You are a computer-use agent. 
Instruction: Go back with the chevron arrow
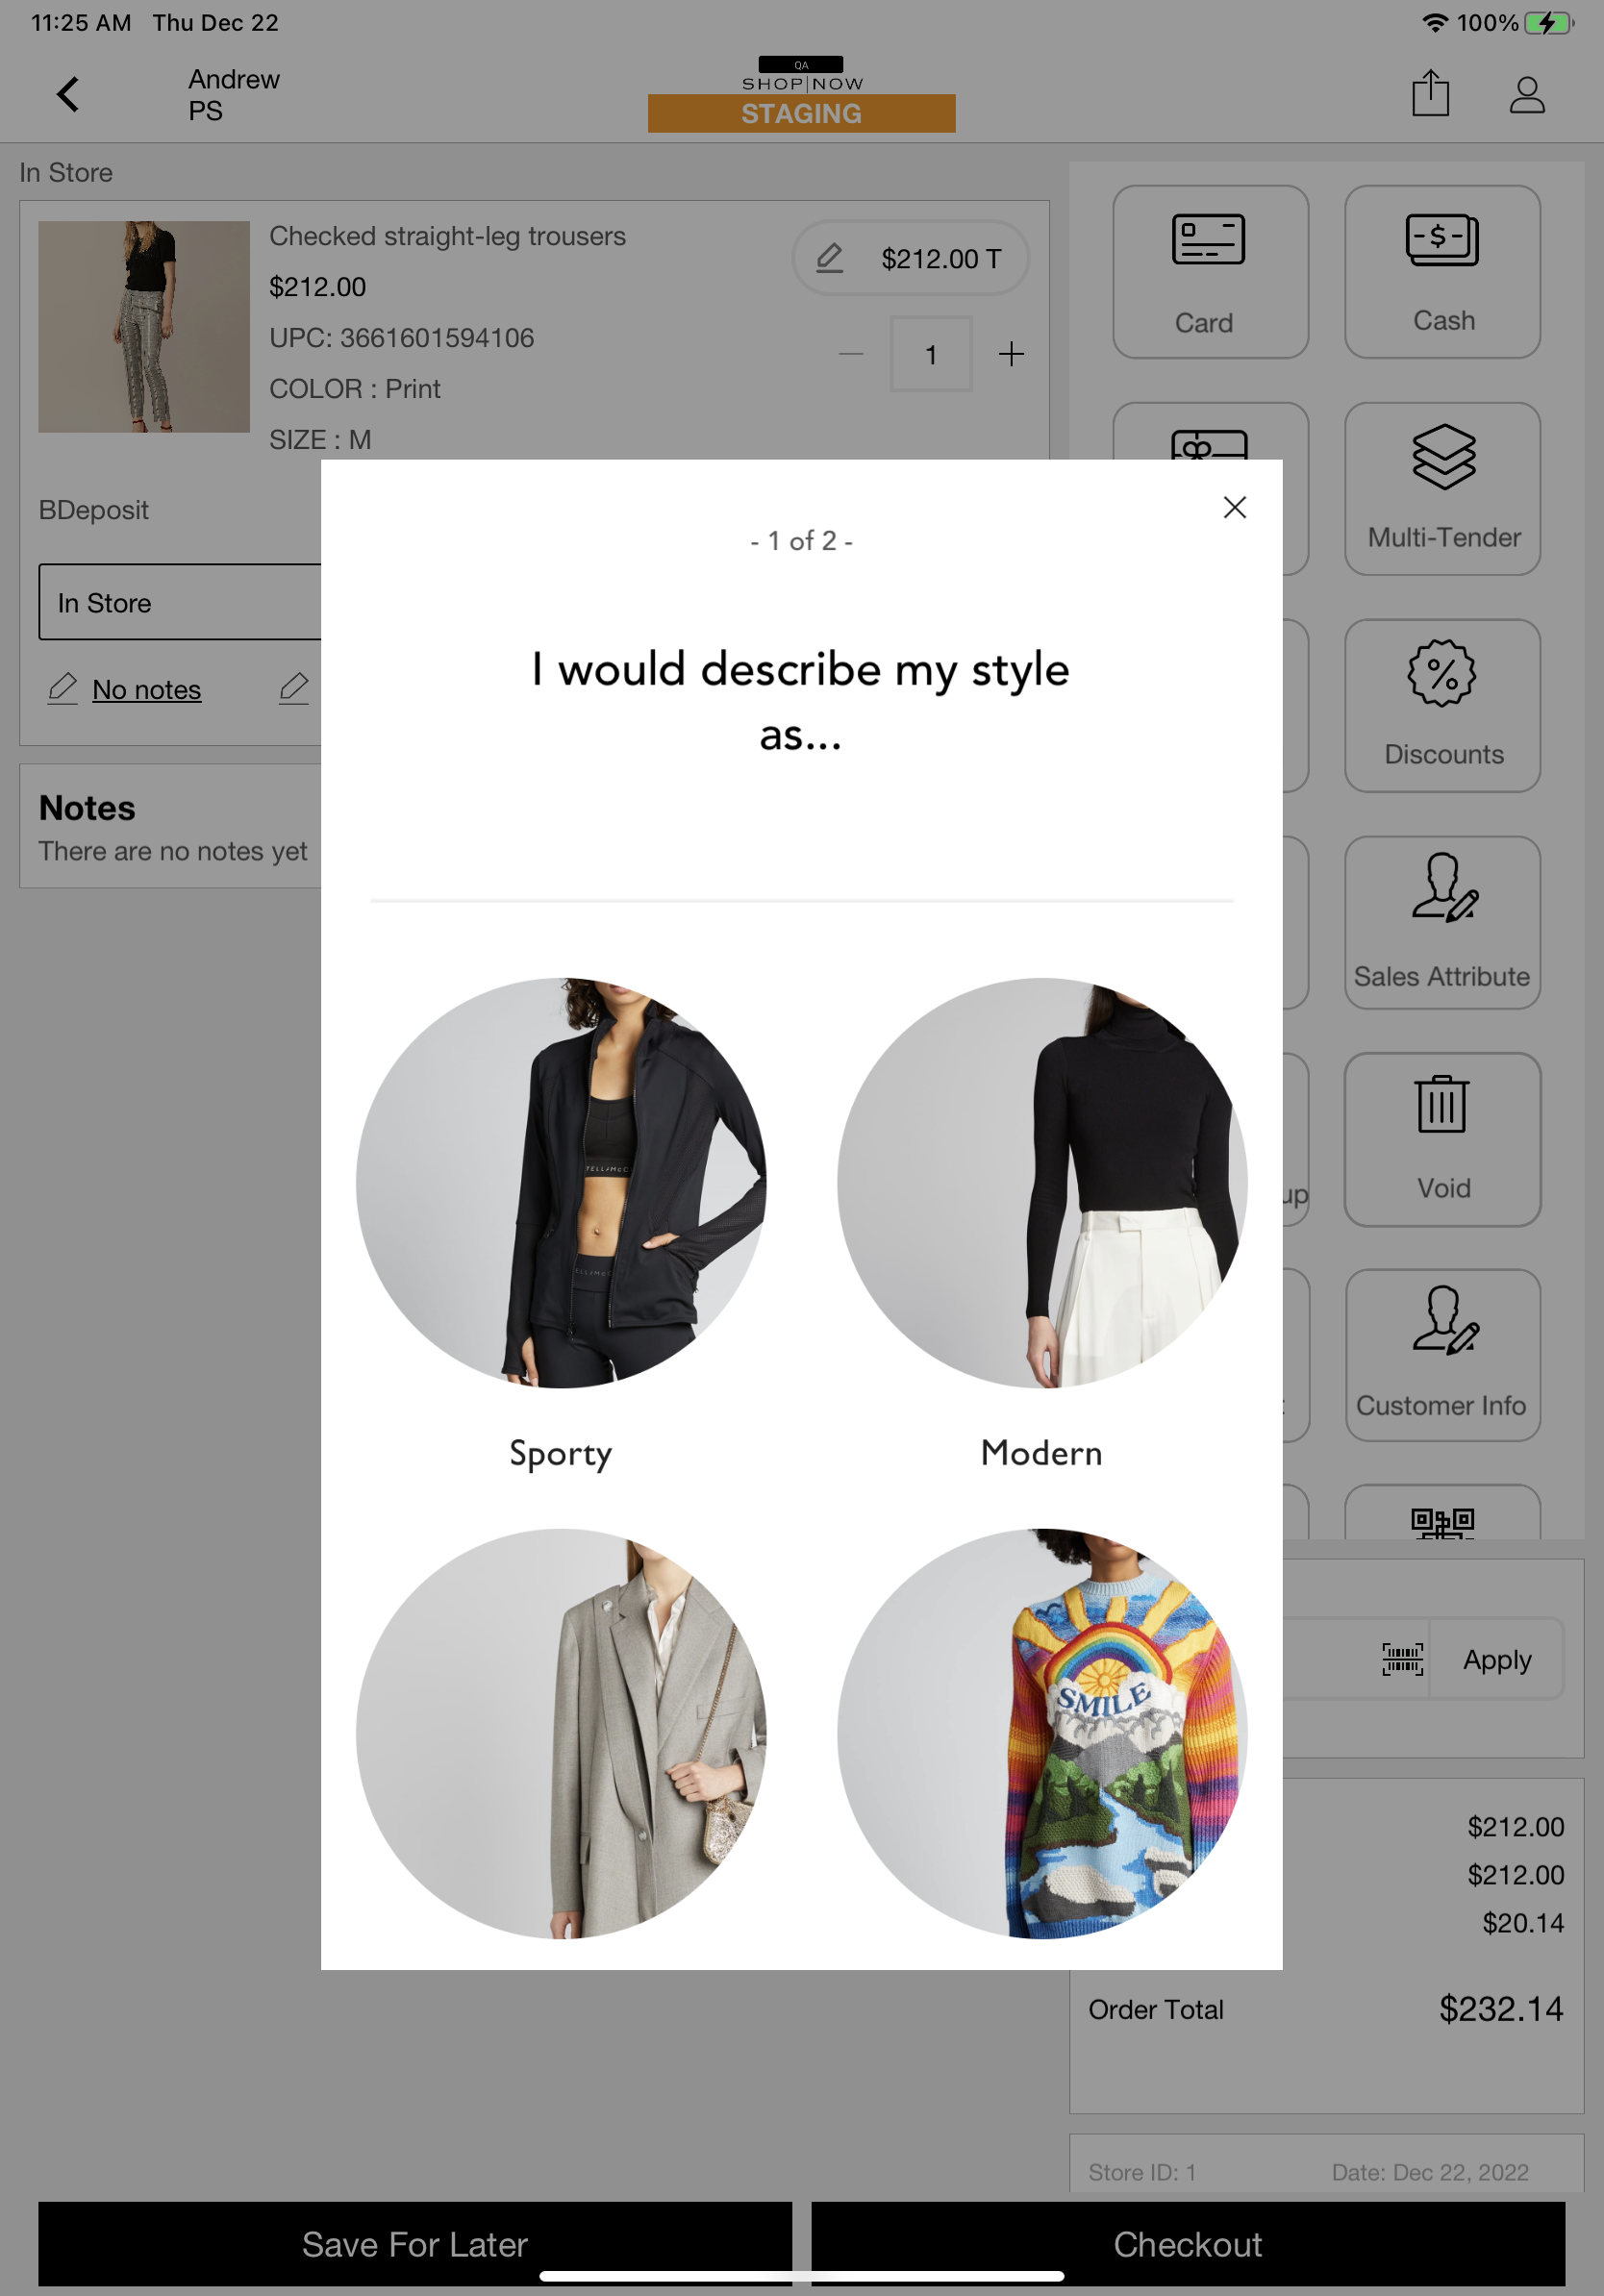tap(67, 94)
